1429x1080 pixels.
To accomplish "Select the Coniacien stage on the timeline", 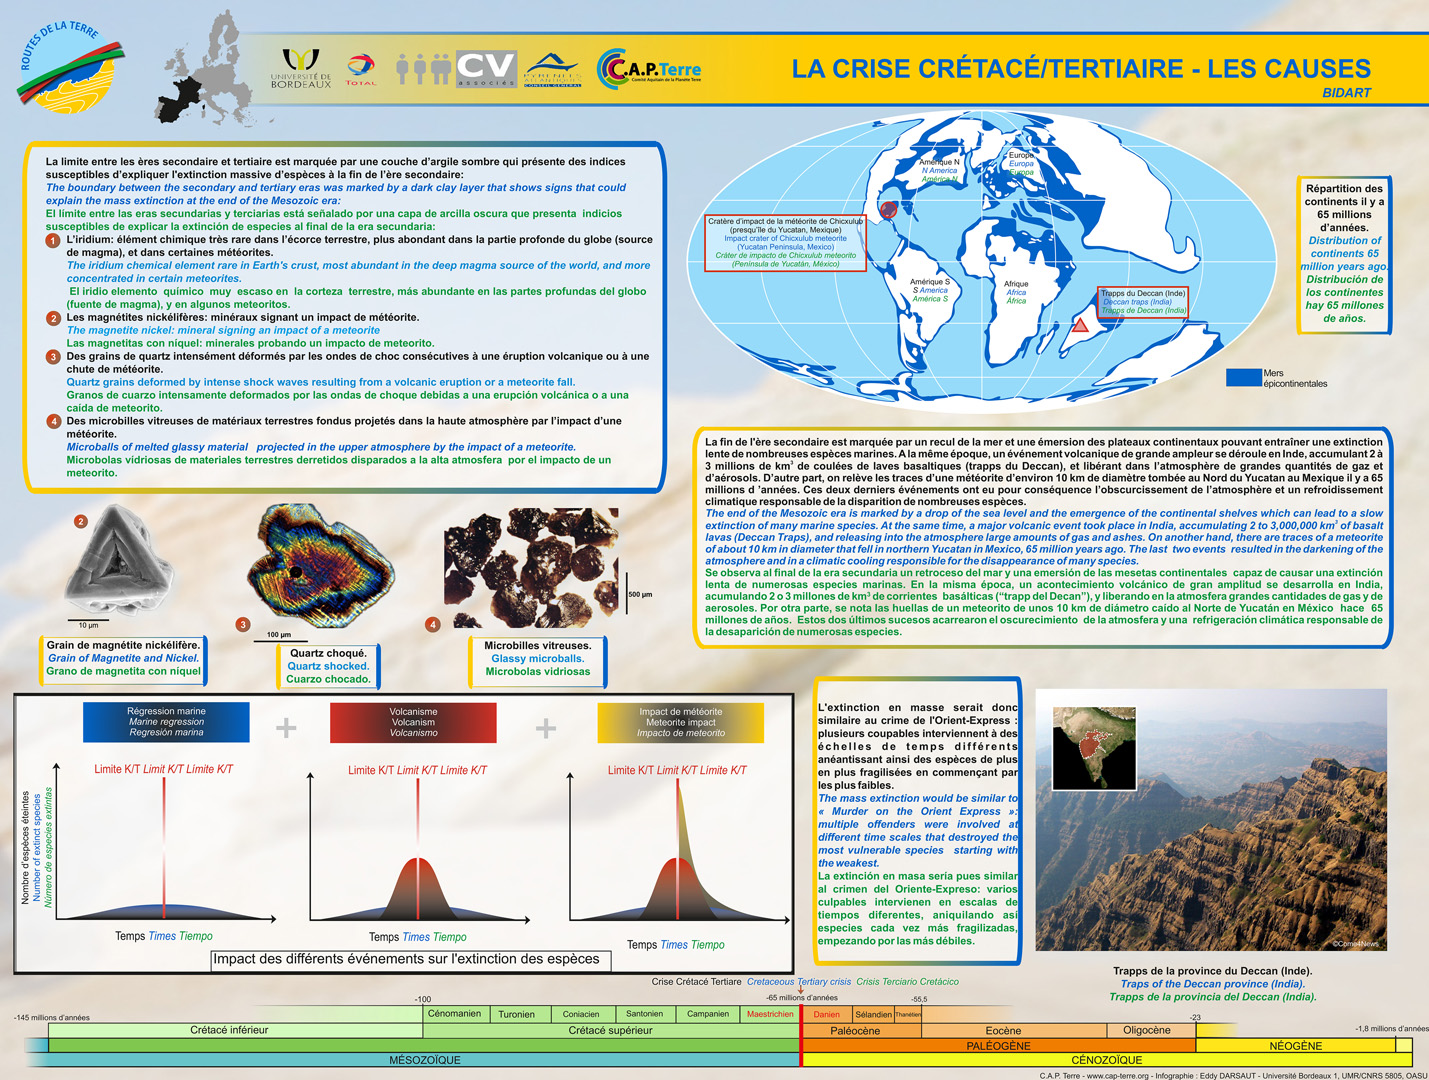I will tap(581, 1014).
